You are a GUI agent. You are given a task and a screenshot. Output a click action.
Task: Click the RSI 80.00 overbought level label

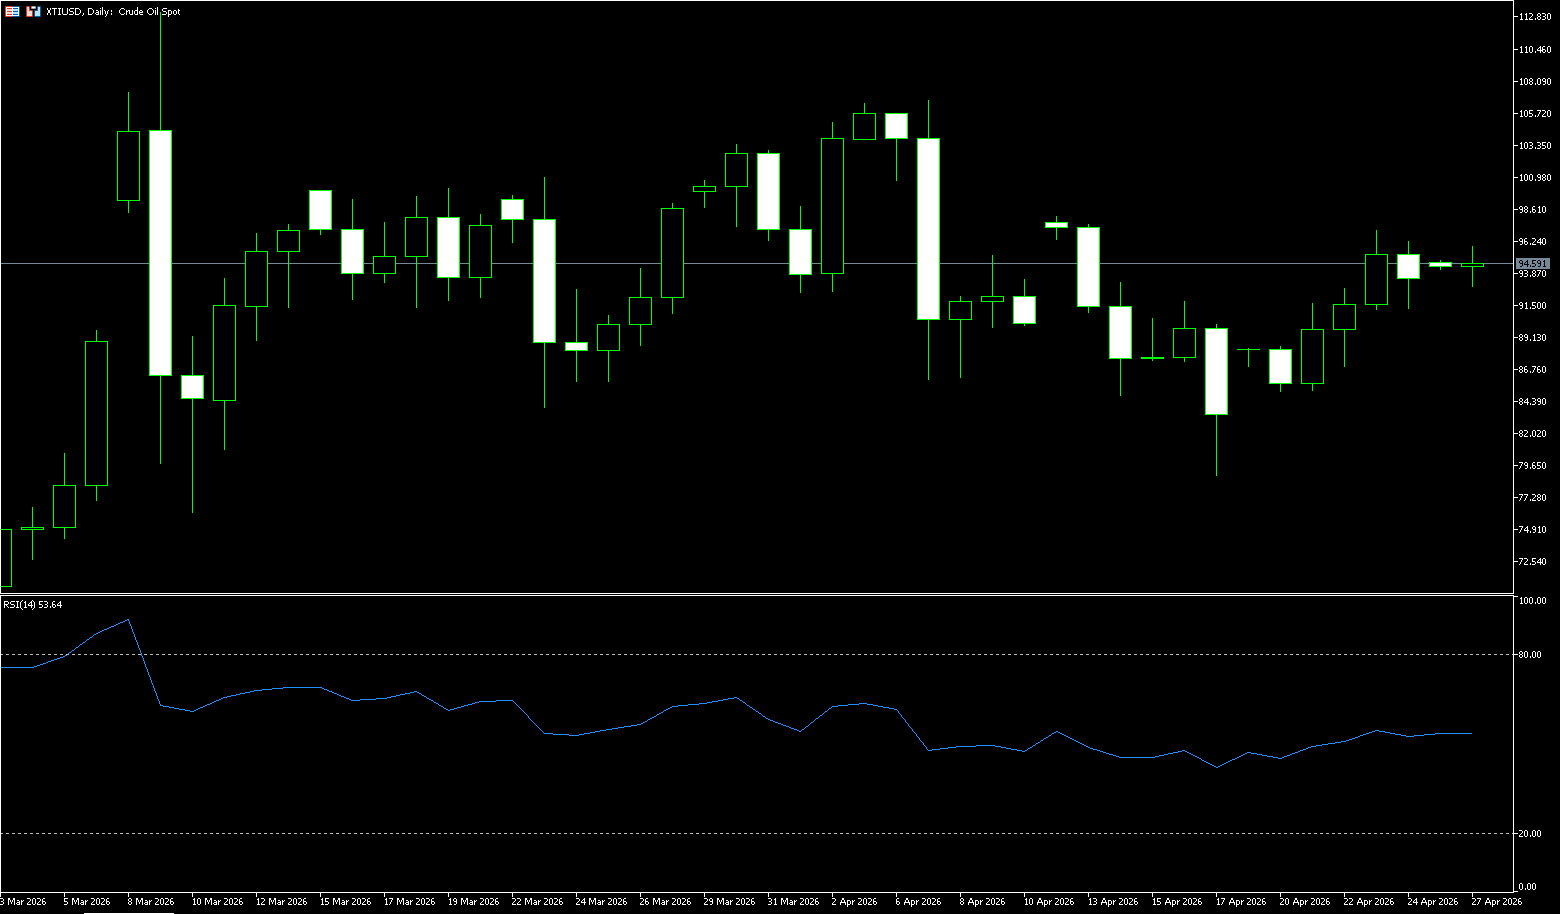(1529, 655)
